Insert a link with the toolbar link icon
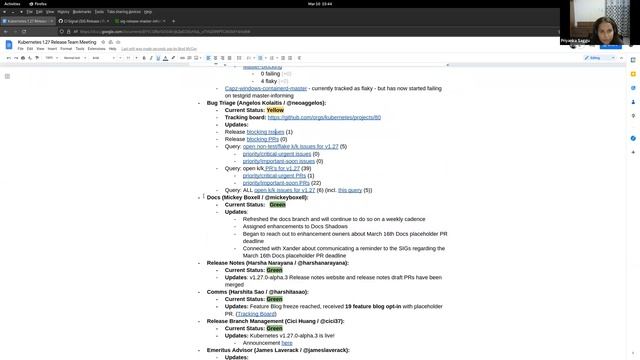 click(x=182, y=58)
